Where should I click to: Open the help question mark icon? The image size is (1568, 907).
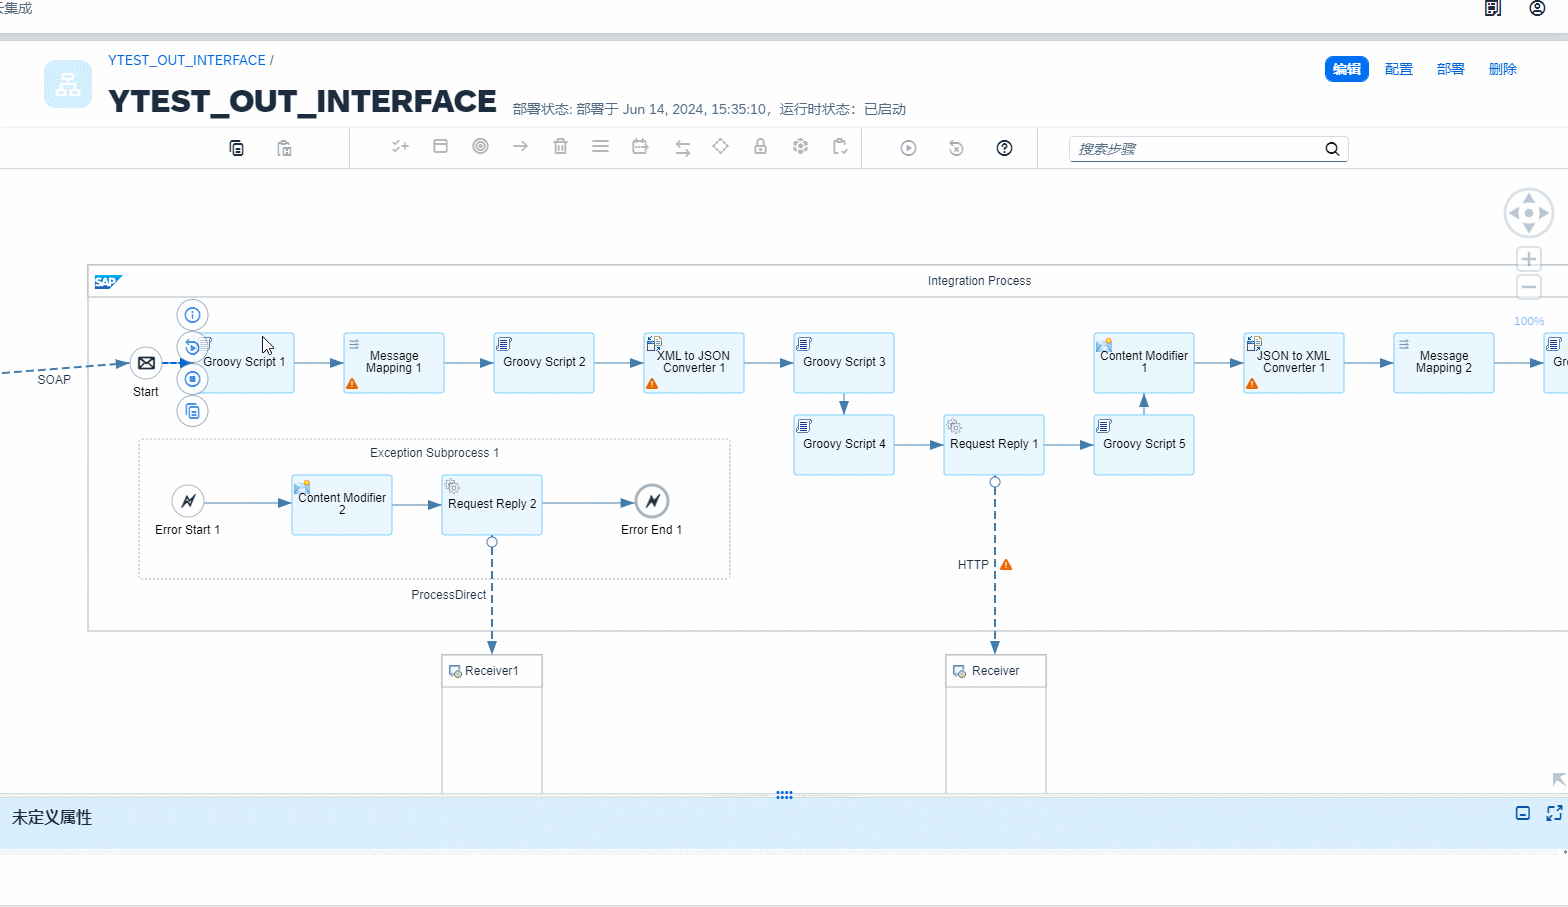coord(1004,148)
